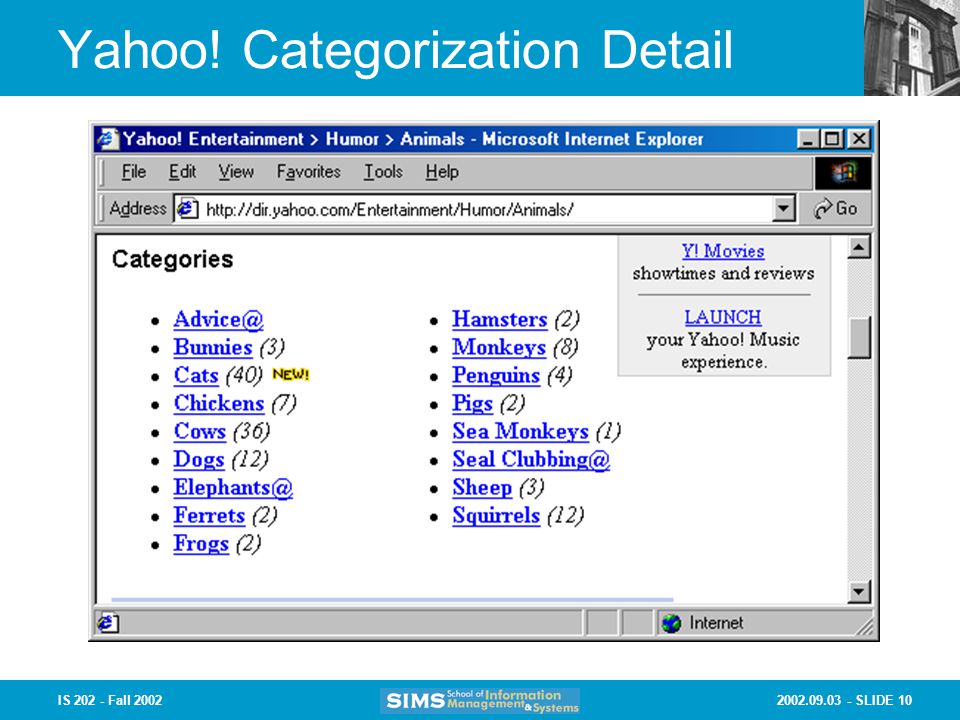Open the Ferrets category link
Viewport: 960px width, 720px height.
pyautogui.click(x=209, y=516)
